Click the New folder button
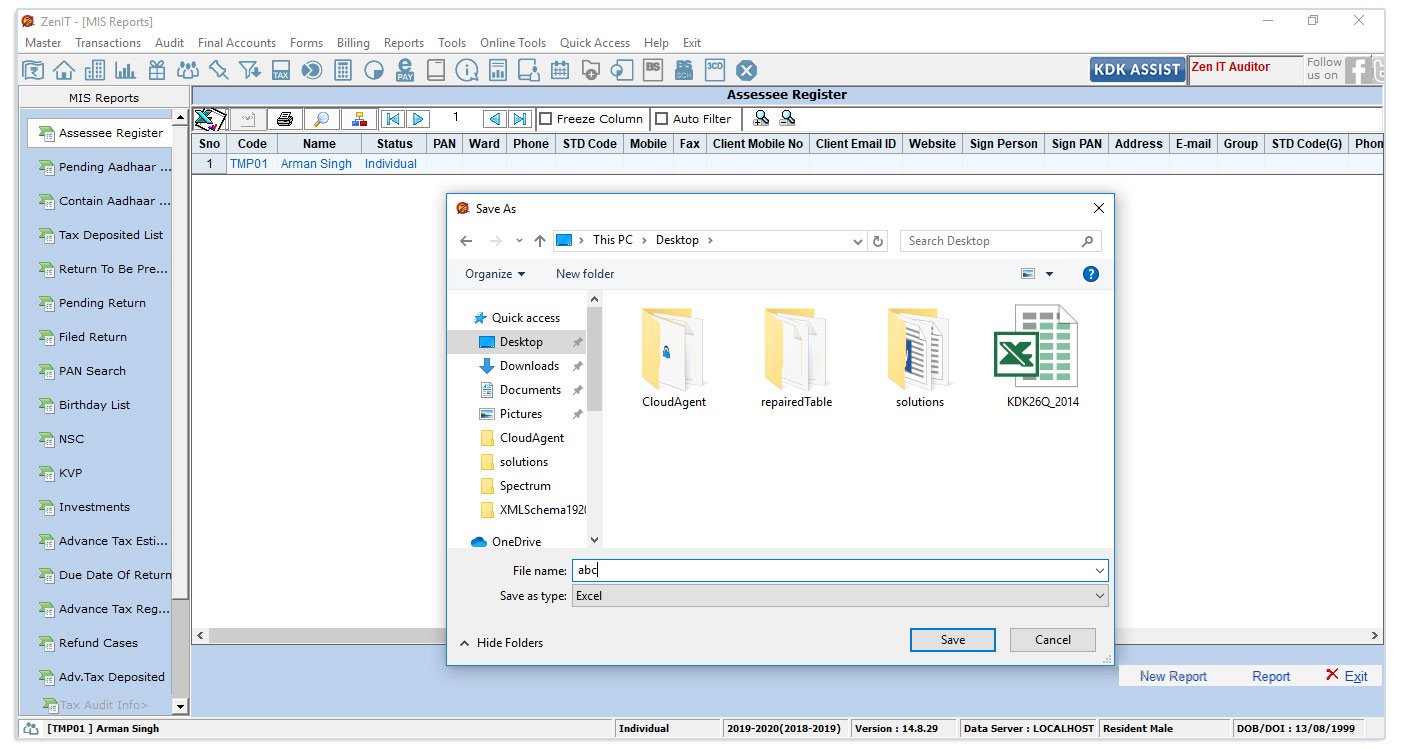 coord(585,274)
